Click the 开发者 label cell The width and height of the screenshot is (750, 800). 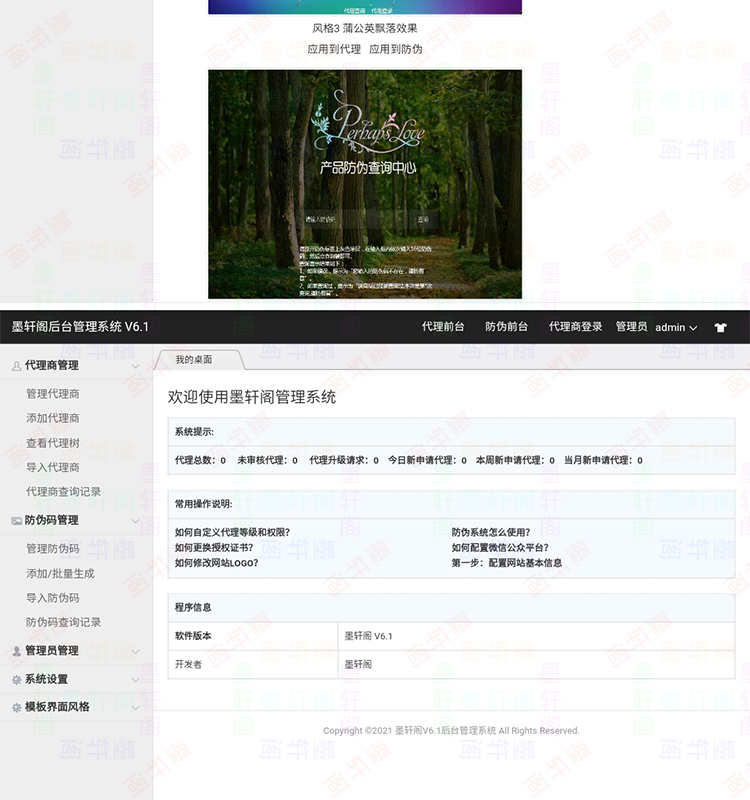(x=253, y=664)
